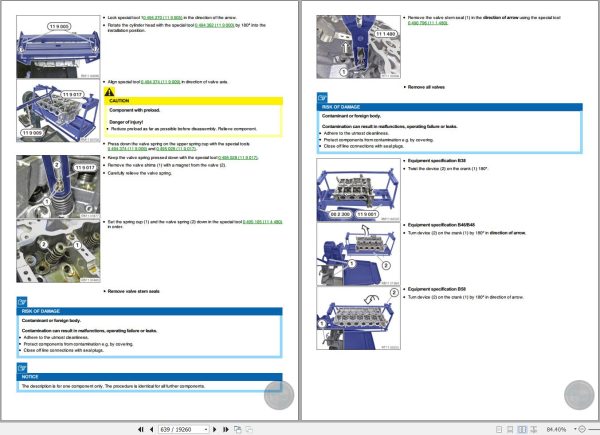Screen dimensions: 600x435
Task: Switch to single page view
Action: tap(499, 430)
